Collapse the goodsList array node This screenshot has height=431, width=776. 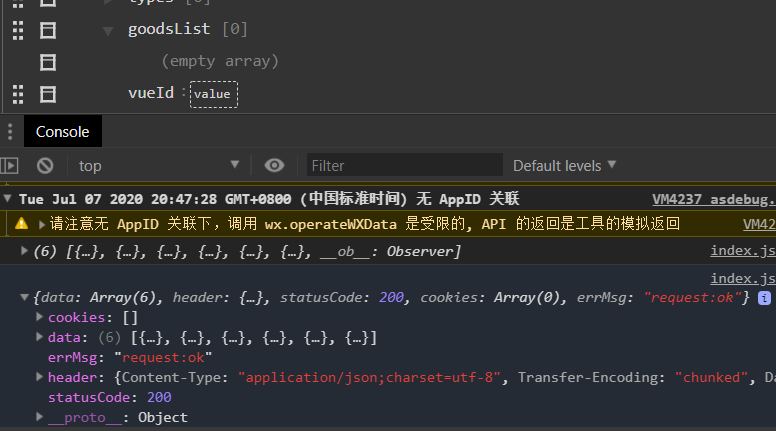point(108,32)
